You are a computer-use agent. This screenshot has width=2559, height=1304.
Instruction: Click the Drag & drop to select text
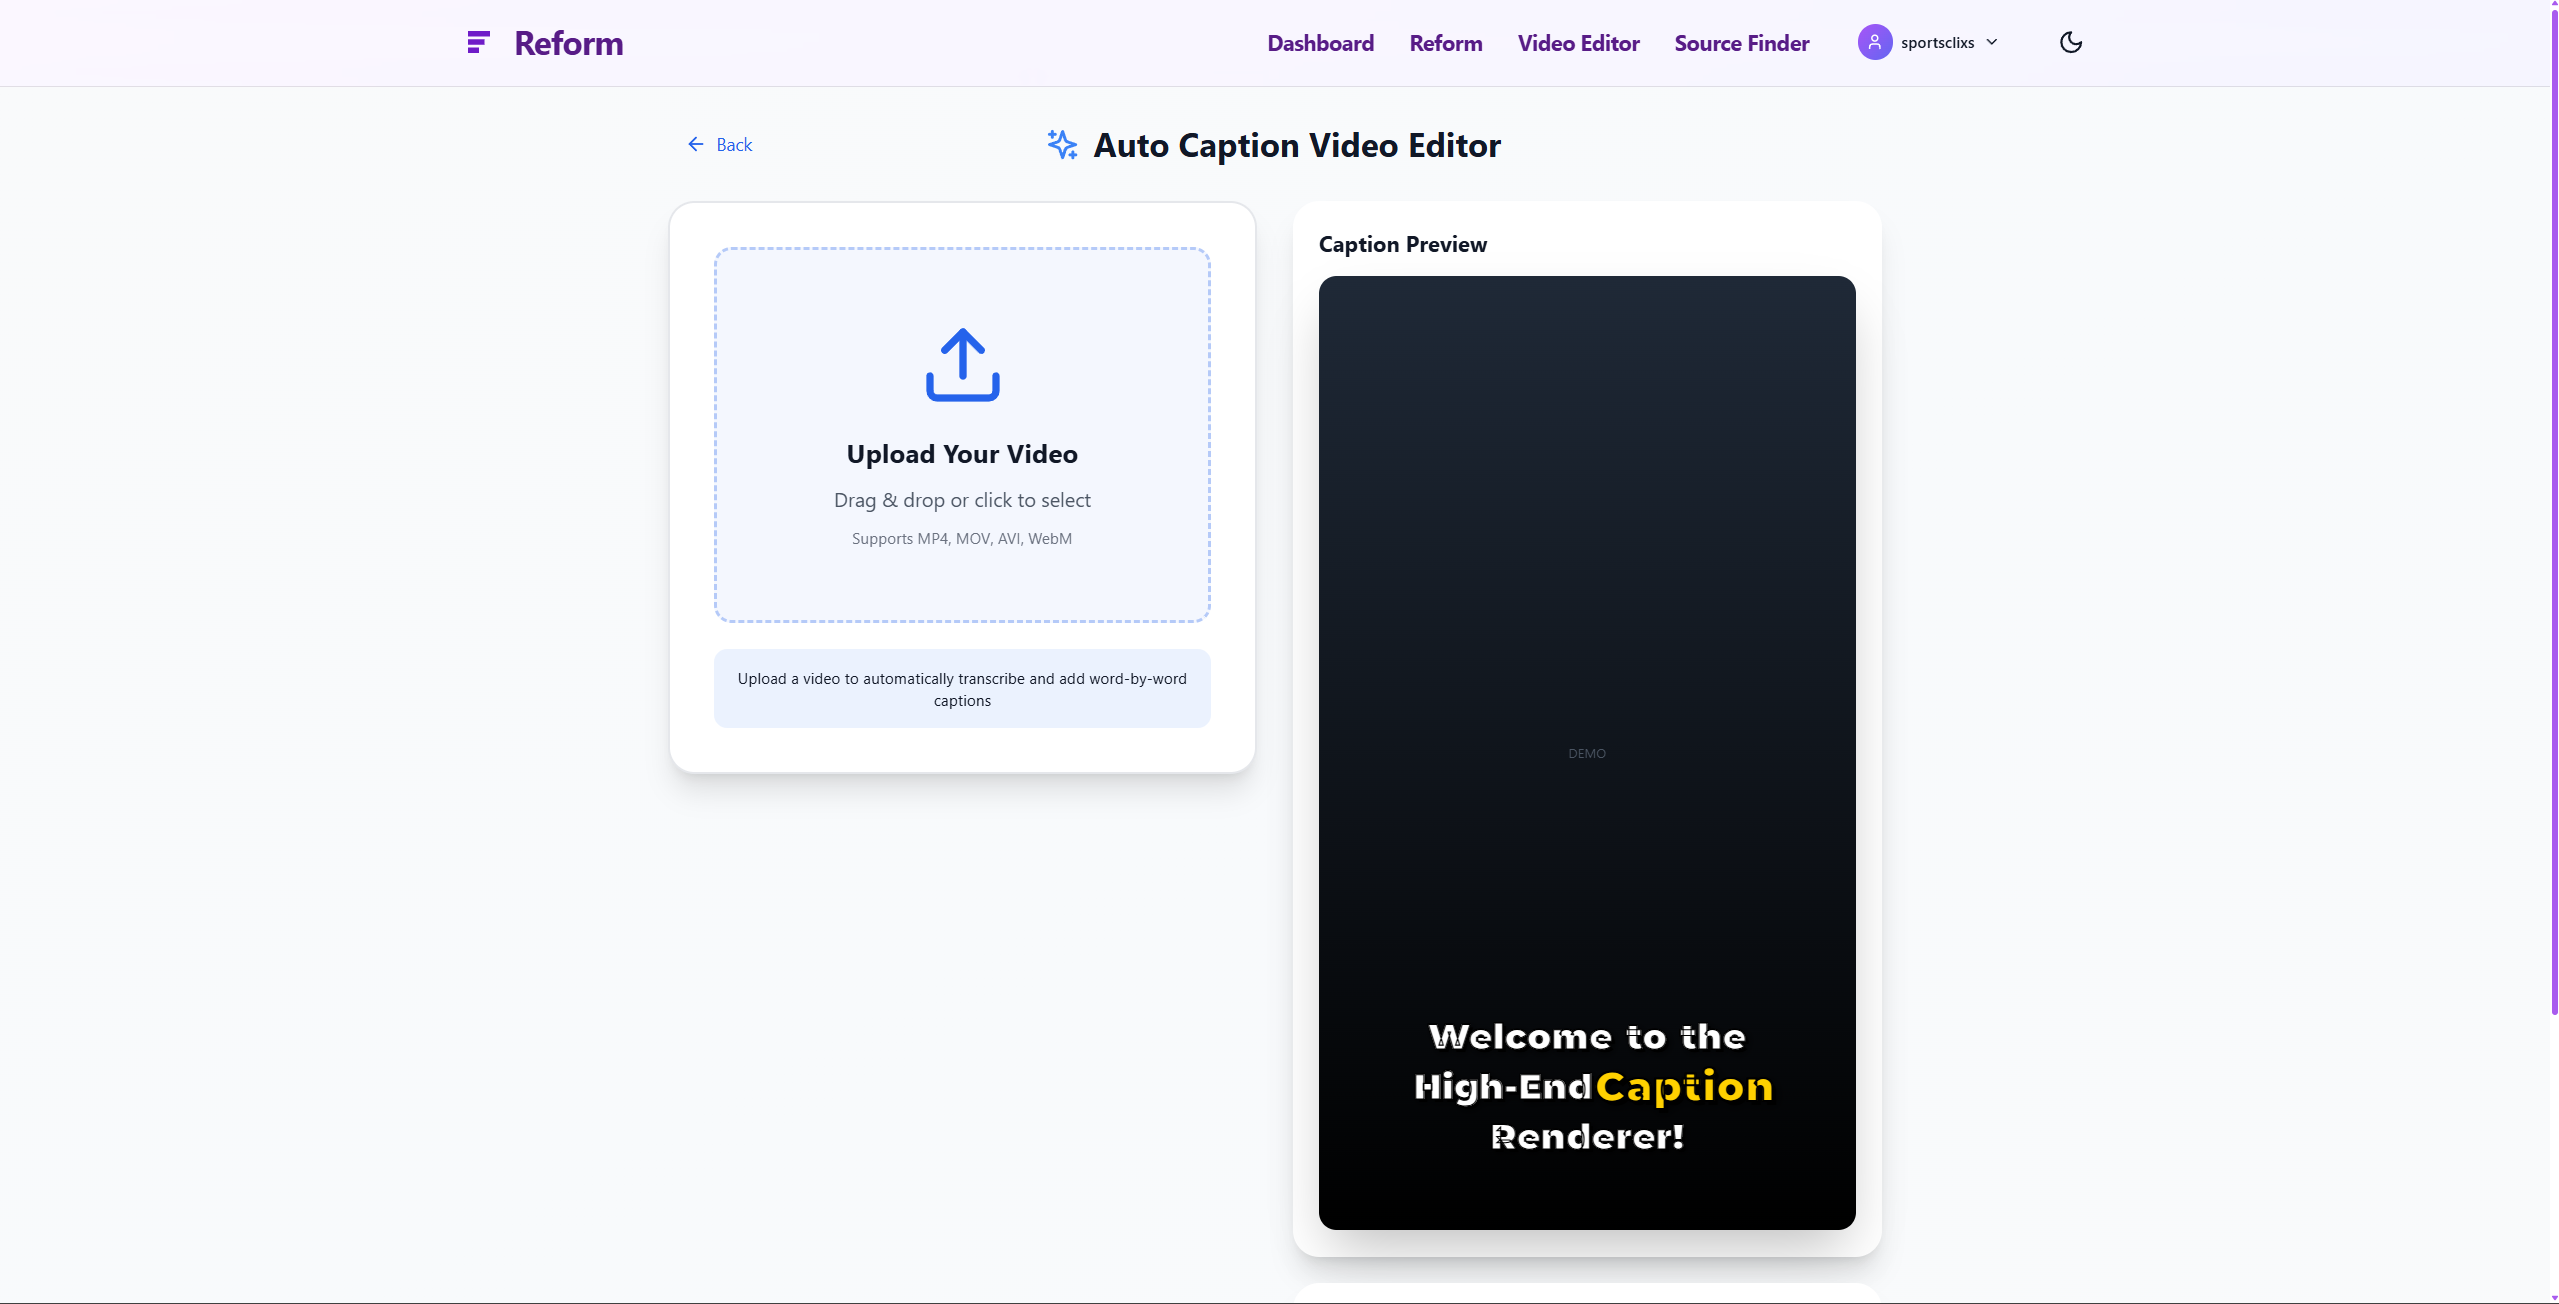click(961, 500)
